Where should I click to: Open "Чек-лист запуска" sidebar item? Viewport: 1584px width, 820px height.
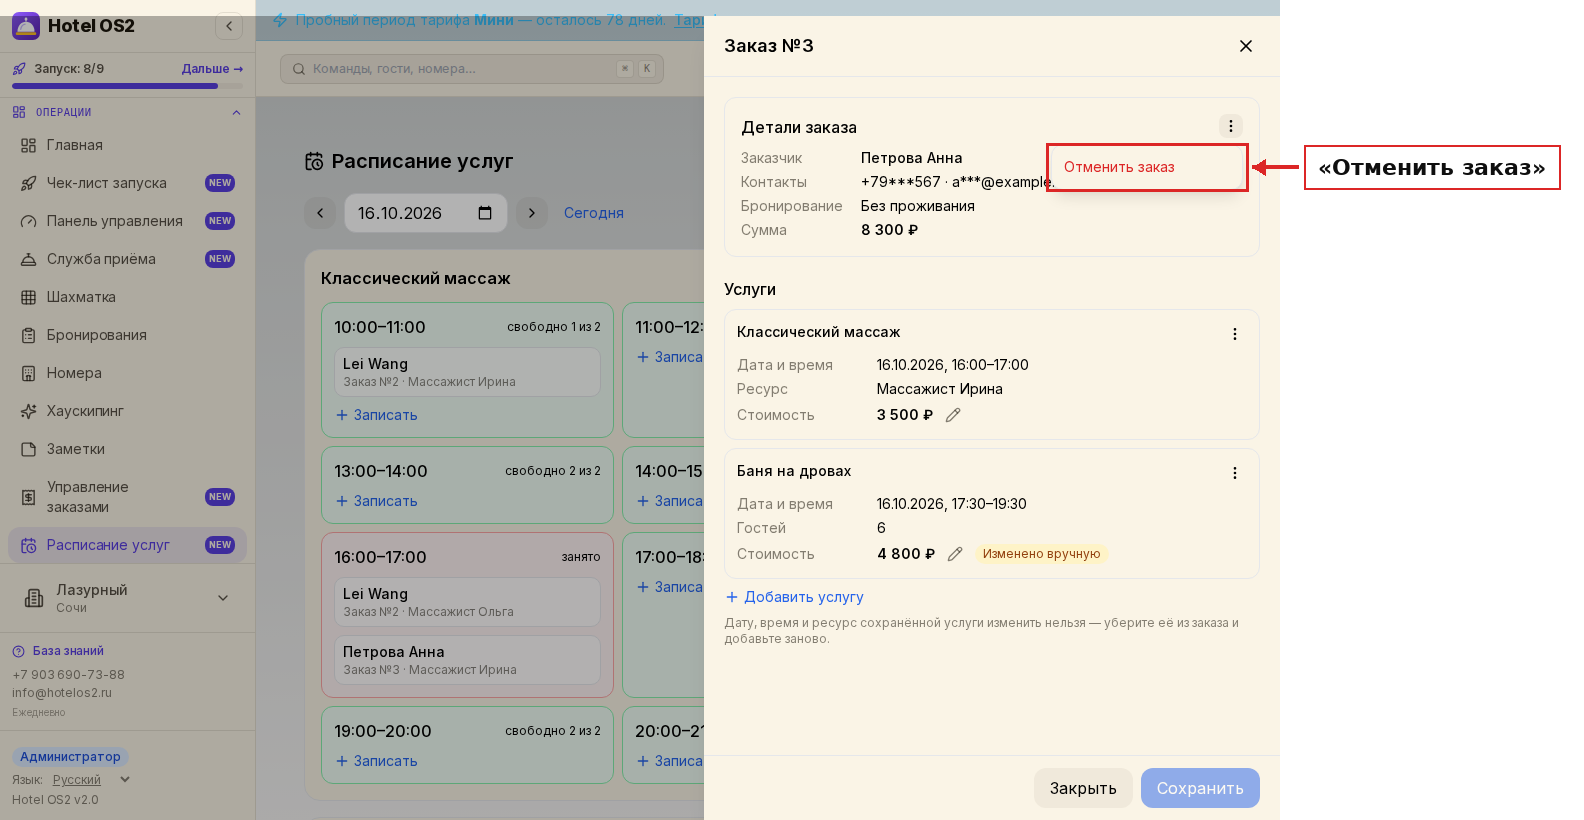[x=127, y=183]
